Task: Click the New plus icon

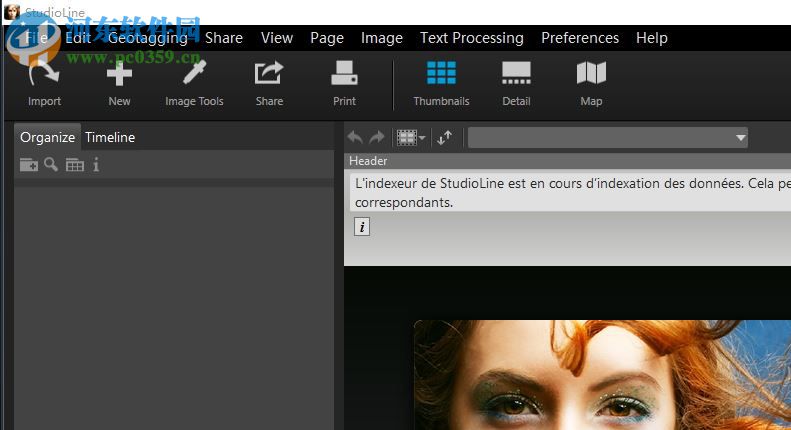Action: click(x=119, y=83)
